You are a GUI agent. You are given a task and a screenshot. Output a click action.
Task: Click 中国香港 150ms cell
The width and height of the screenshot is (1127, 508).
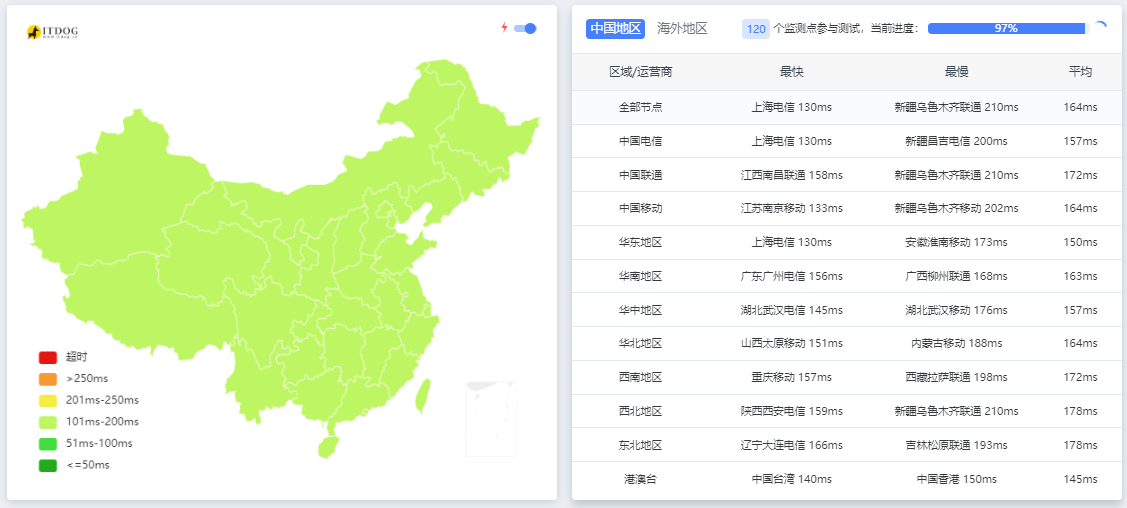pyautogui.click(x=956, y=479)
